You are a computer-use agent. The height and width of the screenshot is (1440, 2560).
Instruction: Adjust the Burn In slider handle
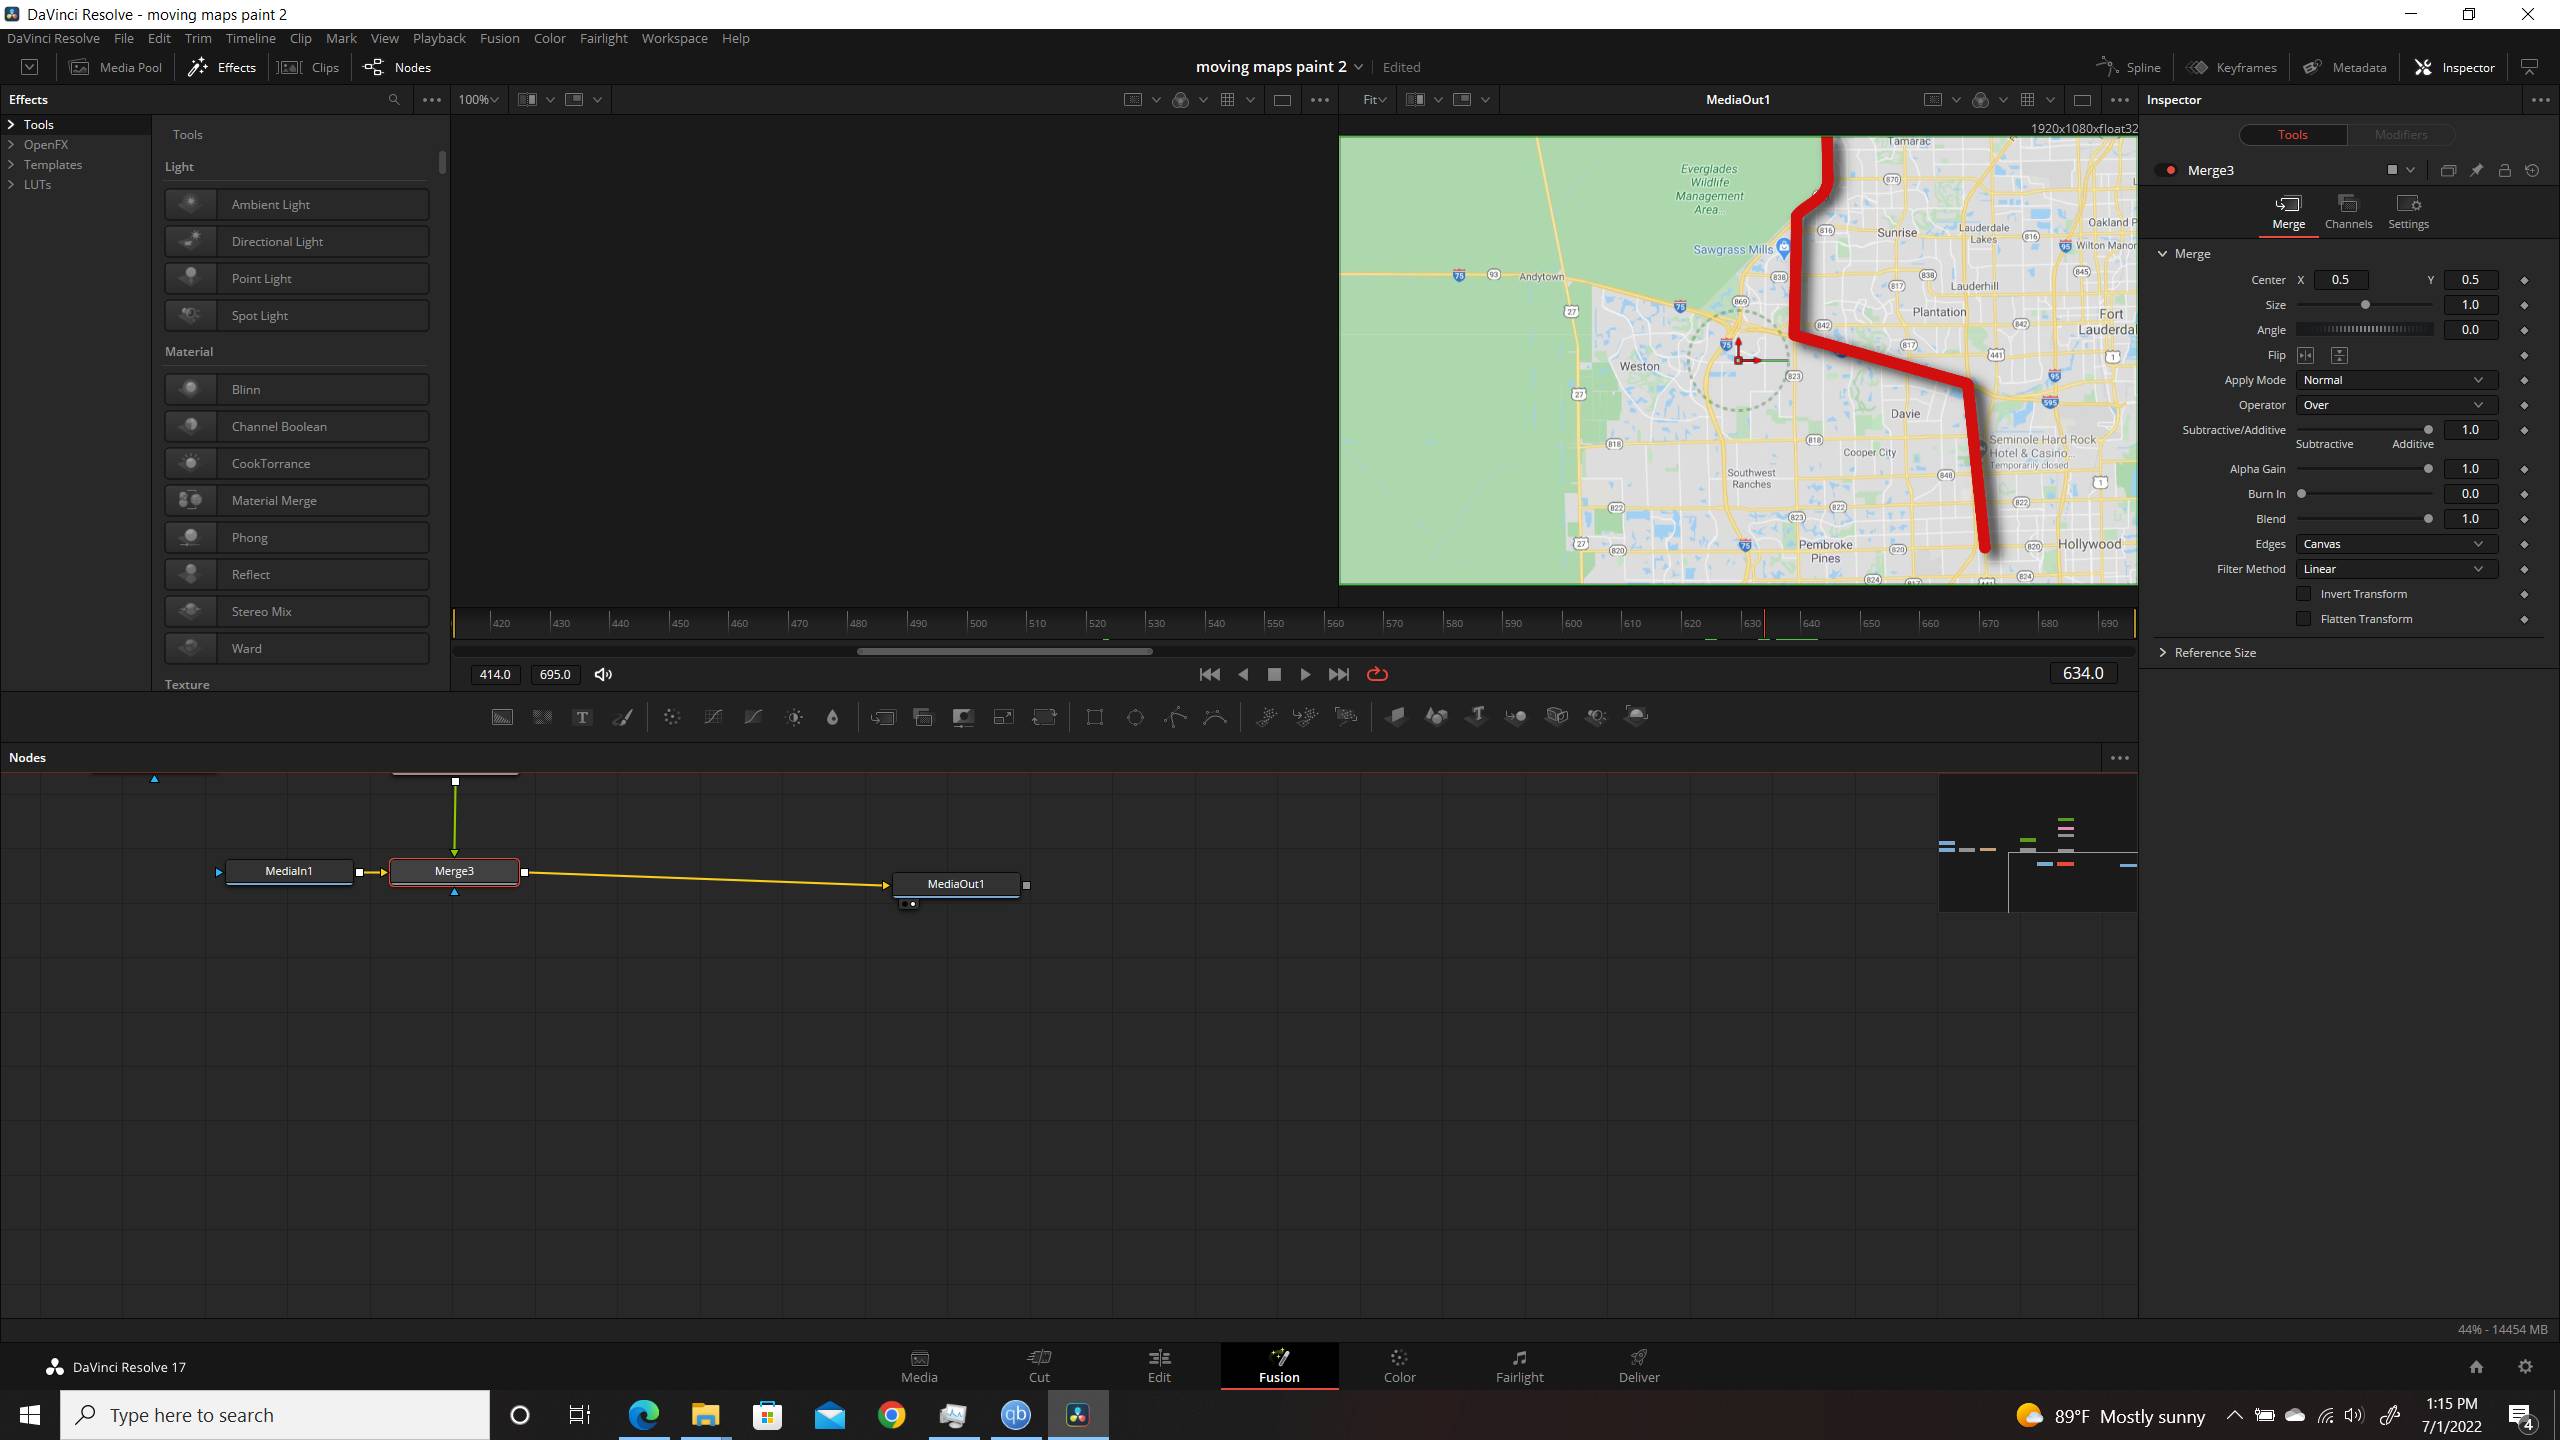click(x=2302, y=494)
